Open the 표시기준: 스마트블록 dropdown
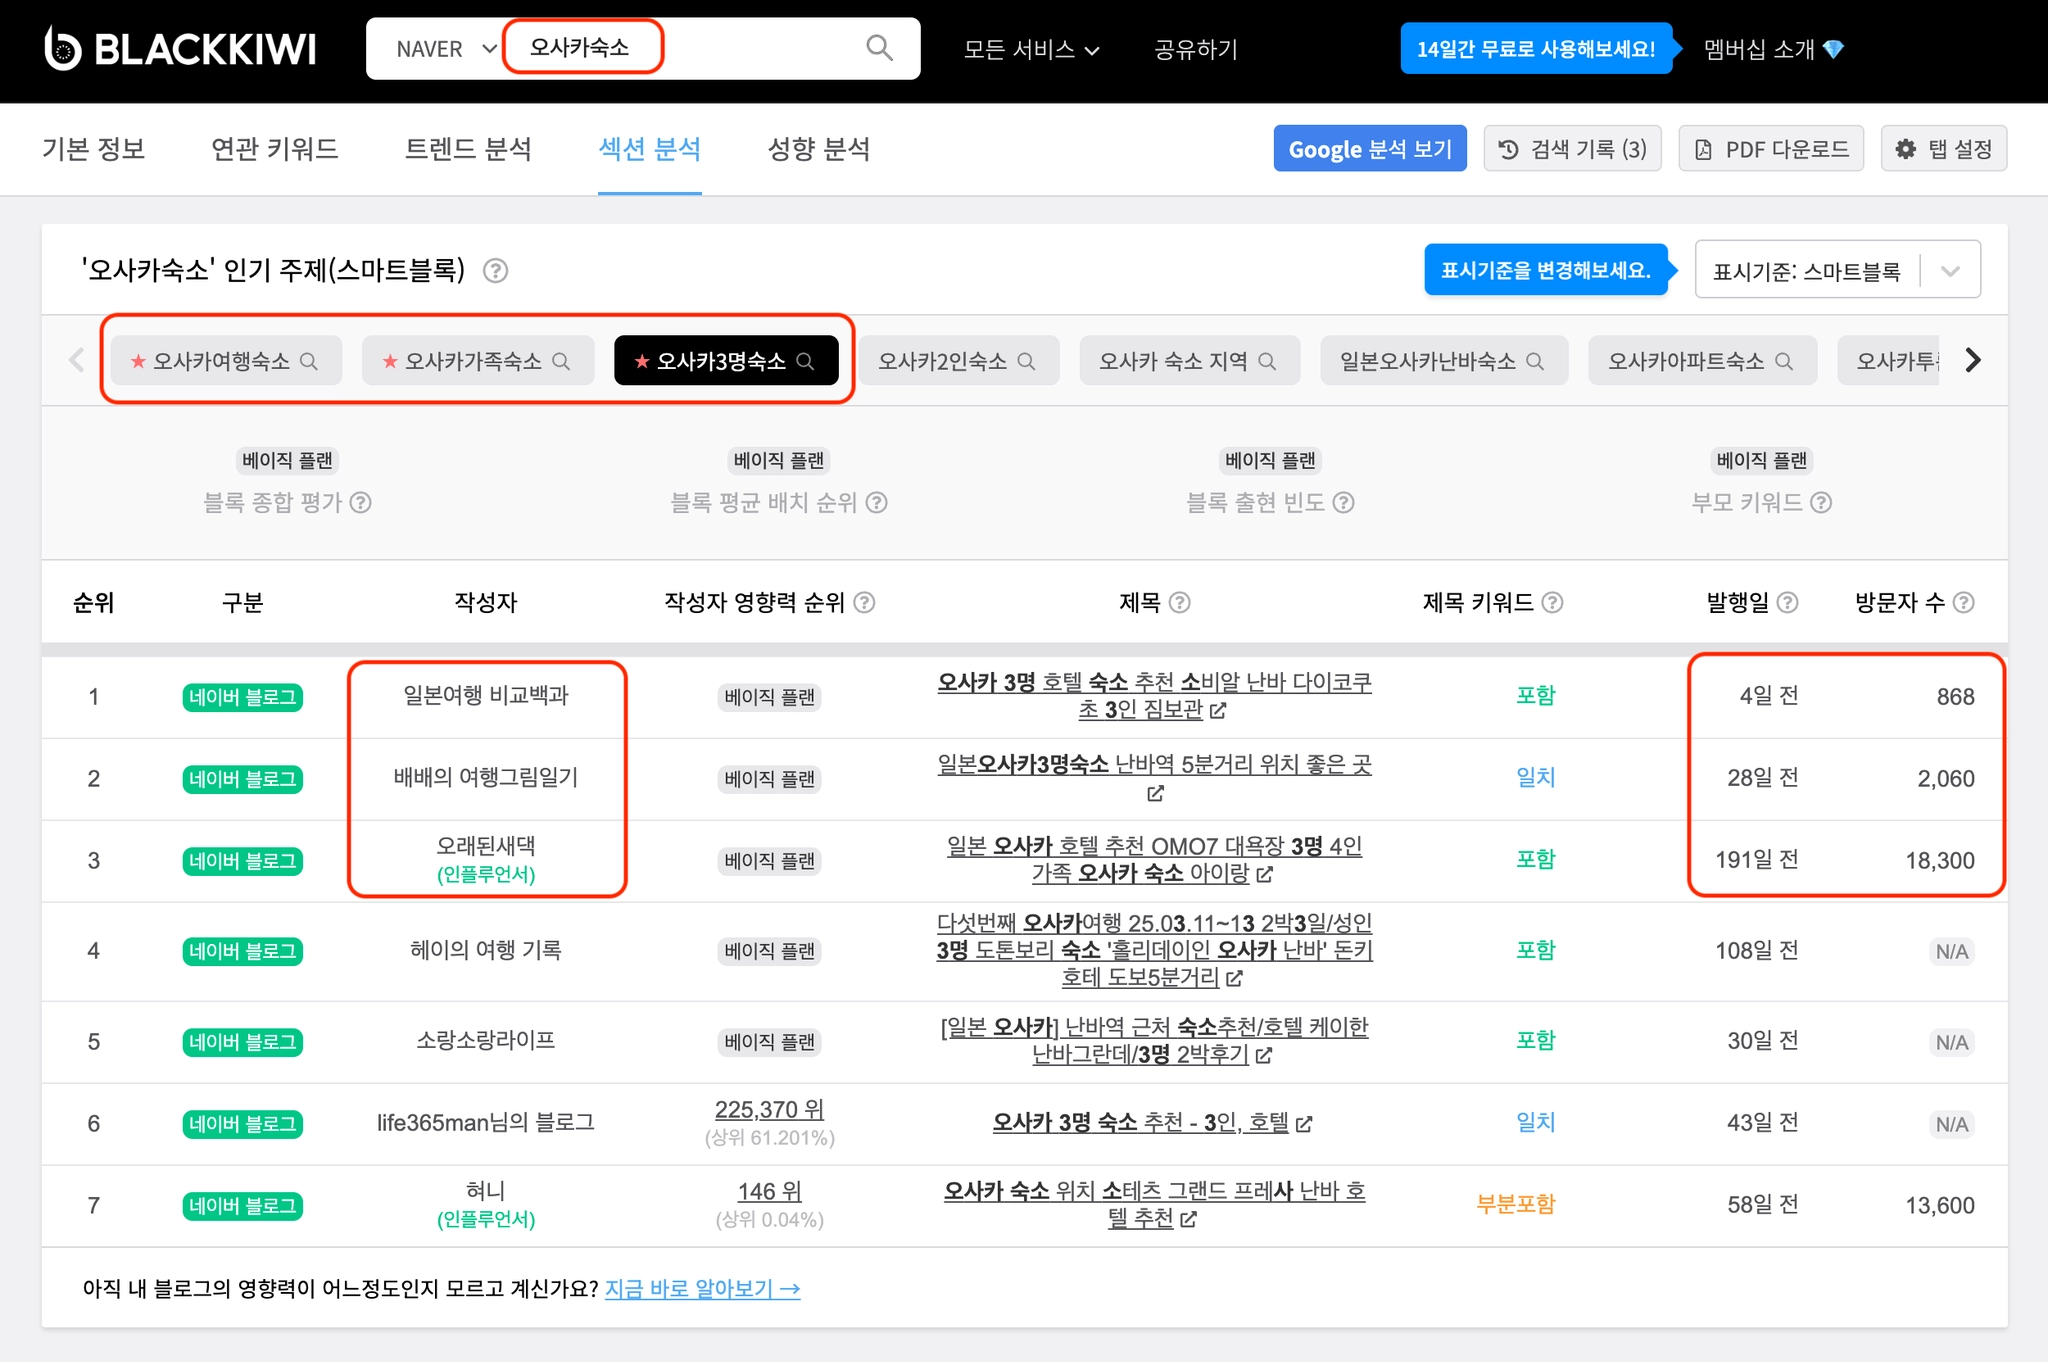Viewport: 2048px width, 1362px height. 1837,271
